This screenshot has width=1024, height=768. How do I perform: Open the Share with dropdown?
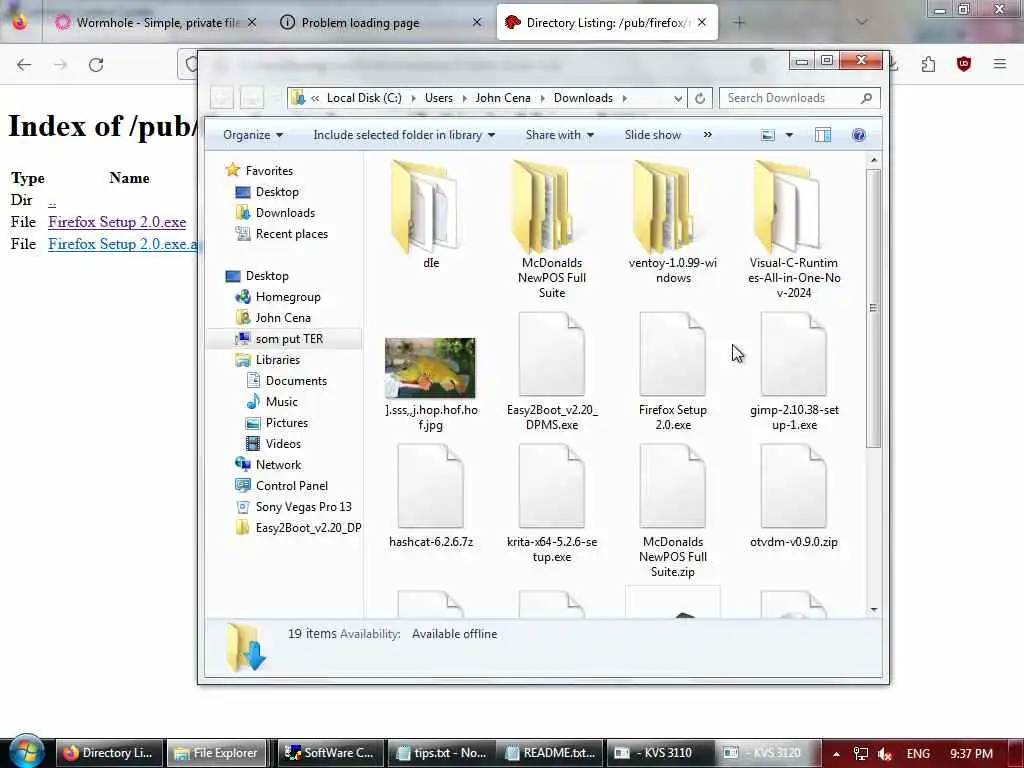coord(560,135)
